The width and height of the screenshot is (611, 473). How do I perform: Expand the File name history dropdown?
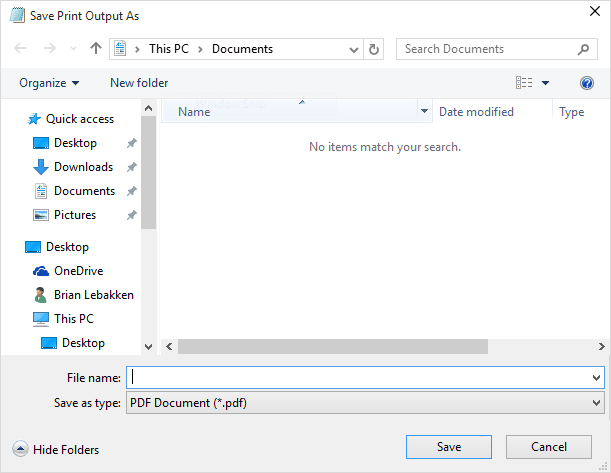click(597, 378)
